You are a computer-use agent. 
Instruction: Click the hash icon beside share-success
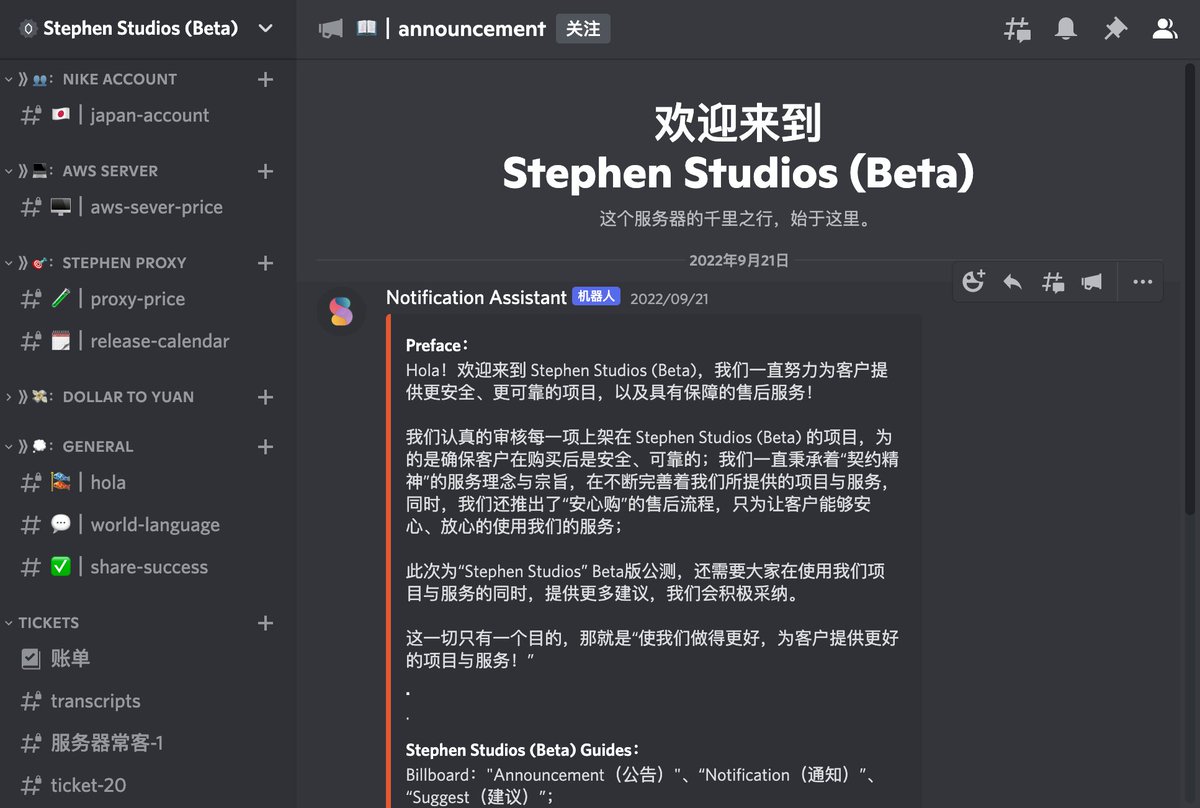tap(31, 567)
